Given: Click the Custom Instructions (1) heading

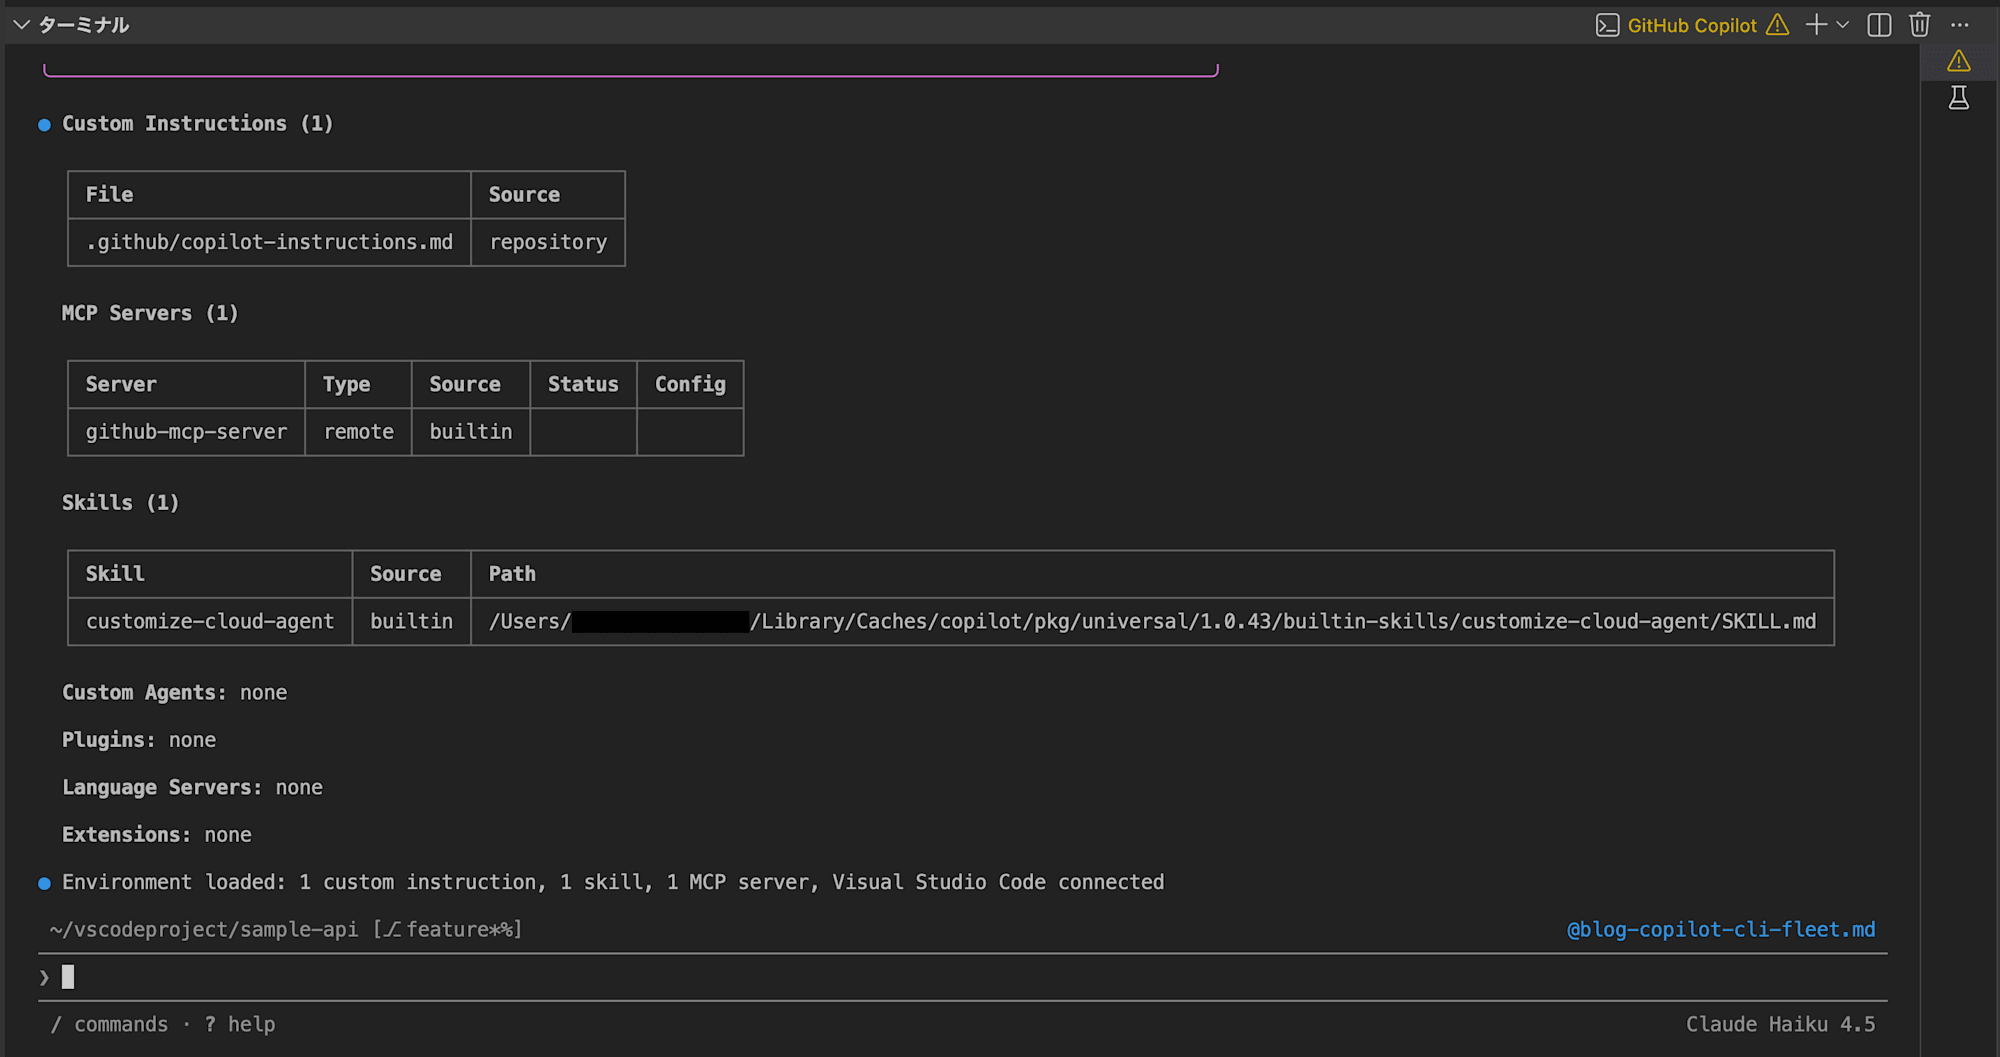Looking at the screenshot, I should point(198,124).
